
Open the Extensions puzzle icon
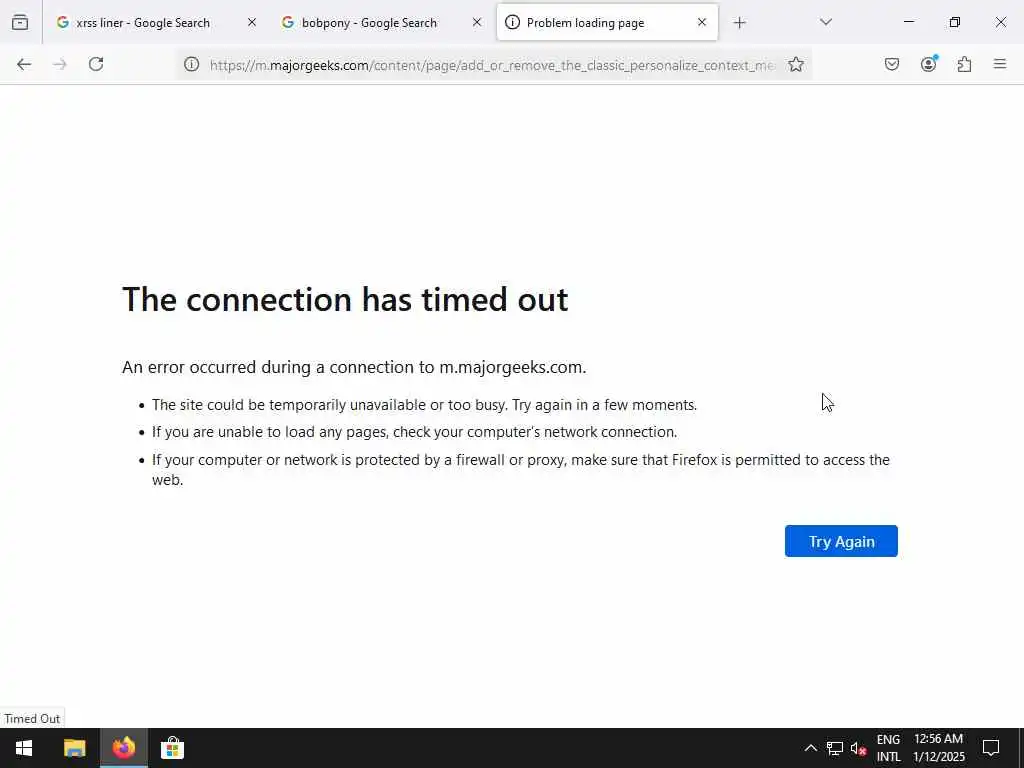(965, 64)
